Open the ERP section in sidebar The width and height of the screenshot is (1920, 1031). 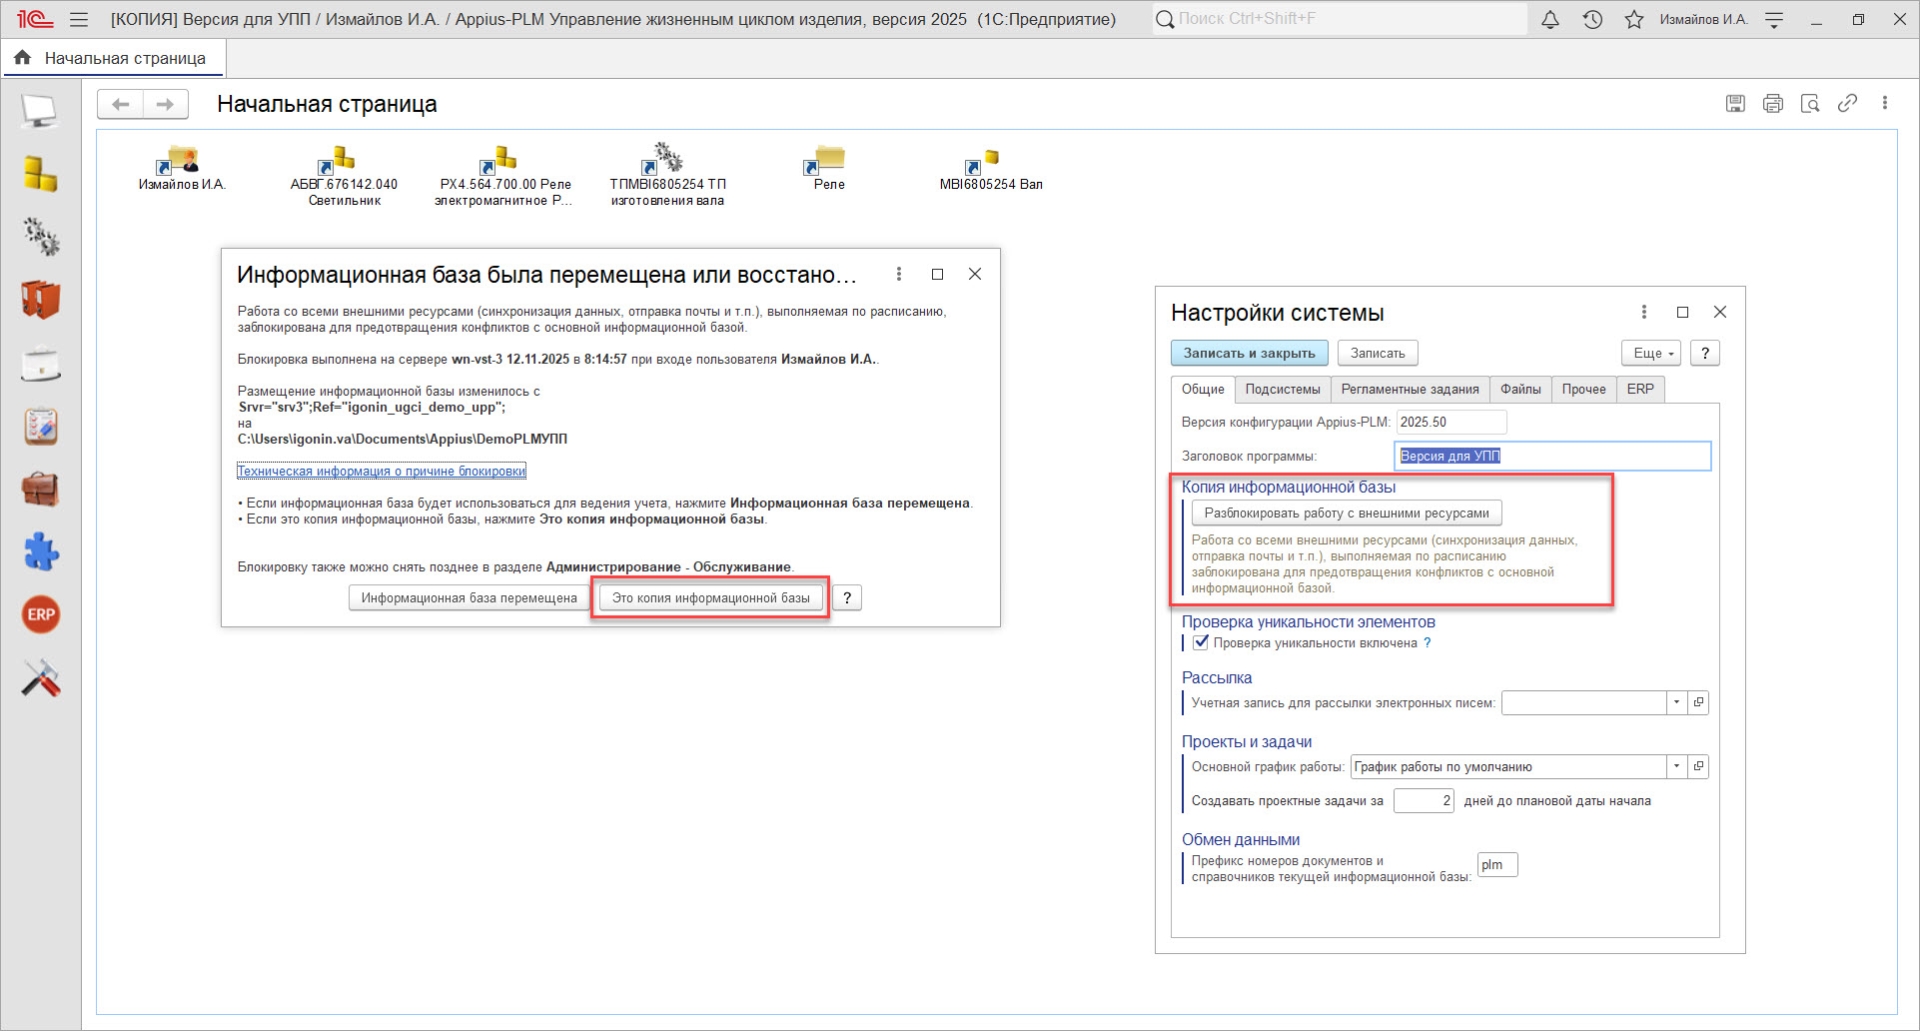(41, 614)
